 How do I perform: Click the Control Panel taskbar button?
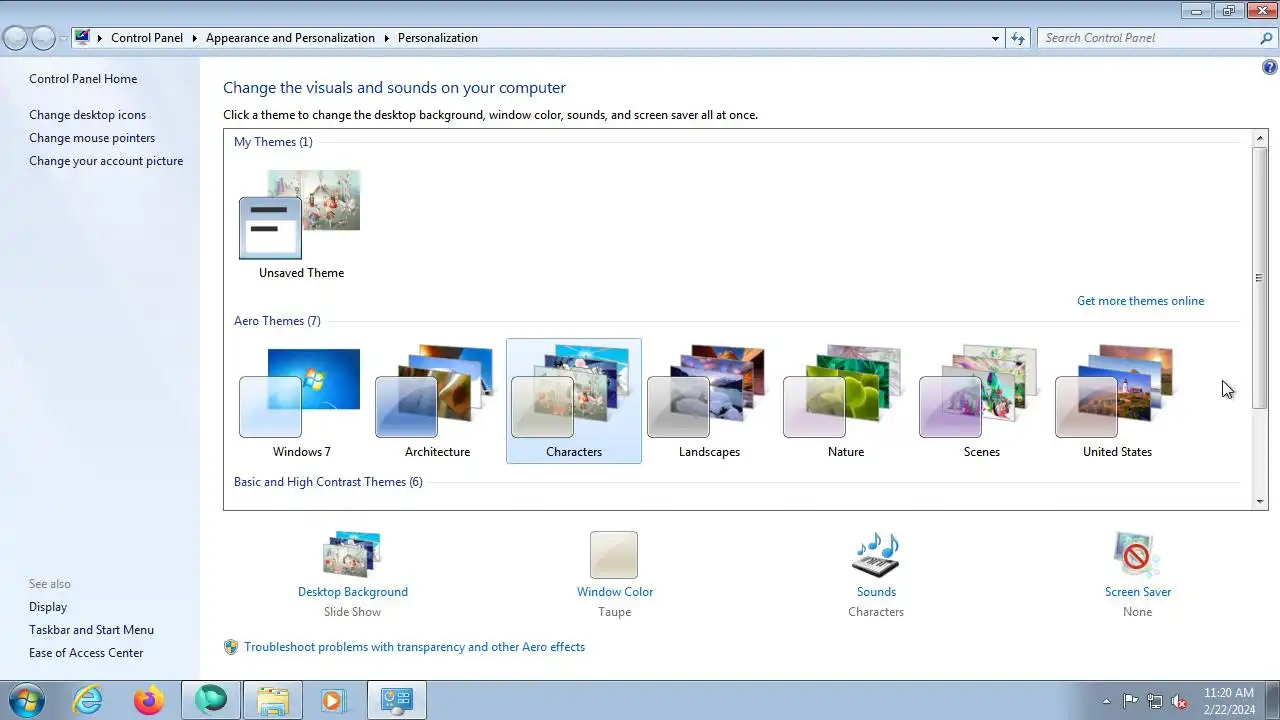coord(397,700)
